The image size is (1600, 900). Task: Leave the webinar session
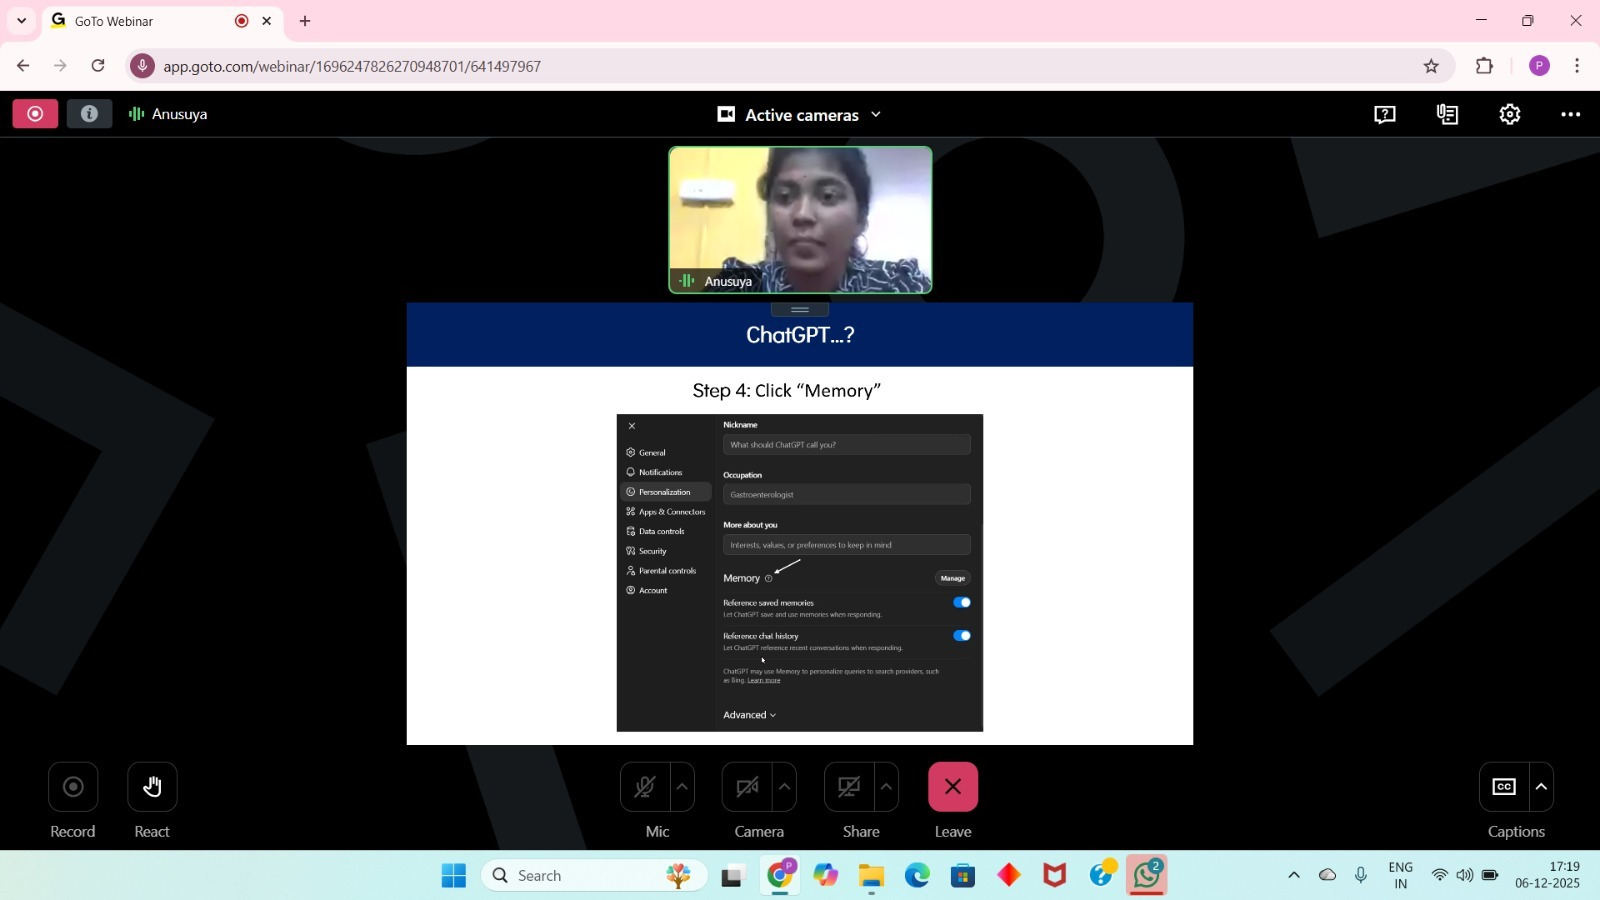click(x=953, y=787)
